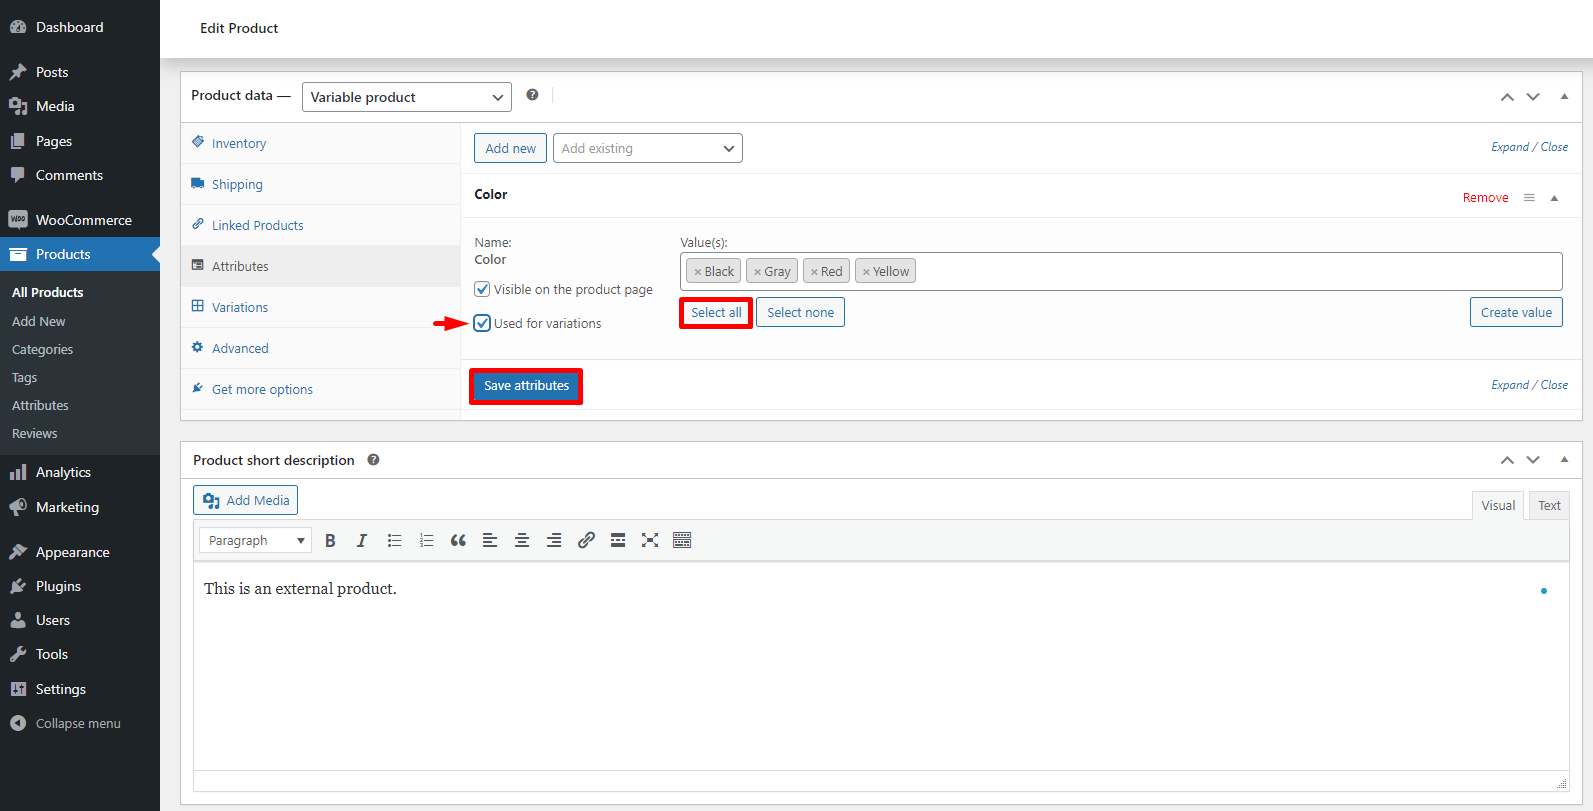This screenshot has height=811, width=1593.
Task: Click the bulleted list icon
Action: click(x=394, y=541)
